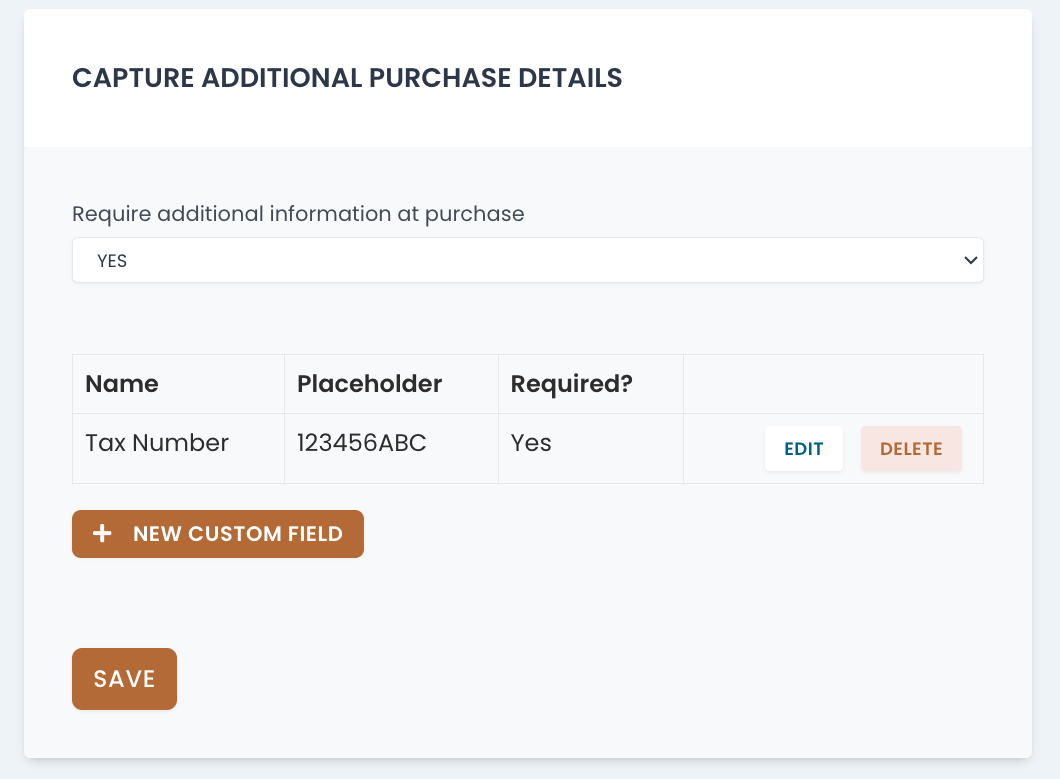Open the additional information requirement dropdown
Screen dimensions: 1060x779
click(x=527, y=260)
